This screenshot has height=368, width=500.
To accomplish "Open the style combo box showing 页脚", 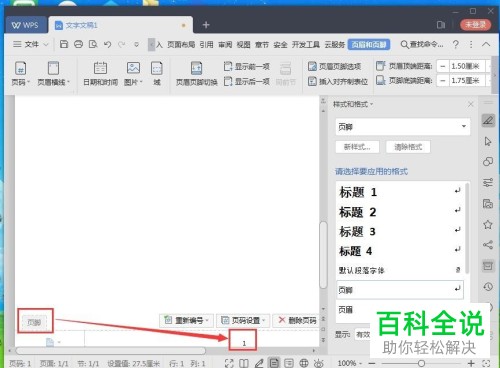I will (403, 126).
